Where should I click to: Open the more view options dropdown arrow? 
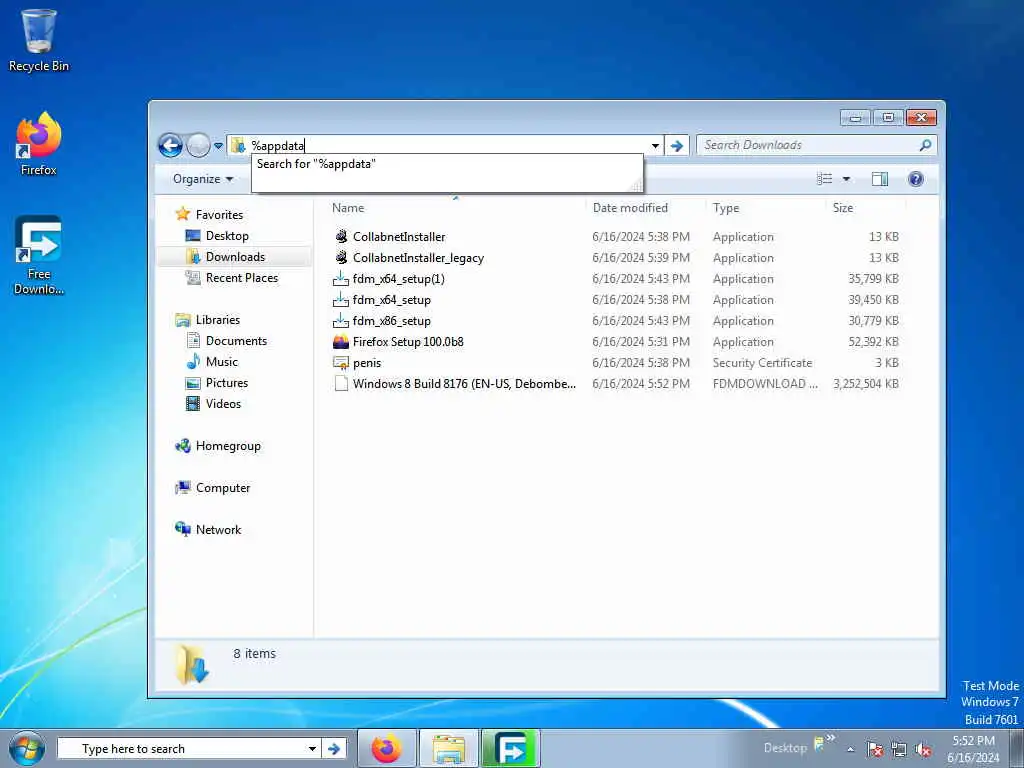(846, 179)
